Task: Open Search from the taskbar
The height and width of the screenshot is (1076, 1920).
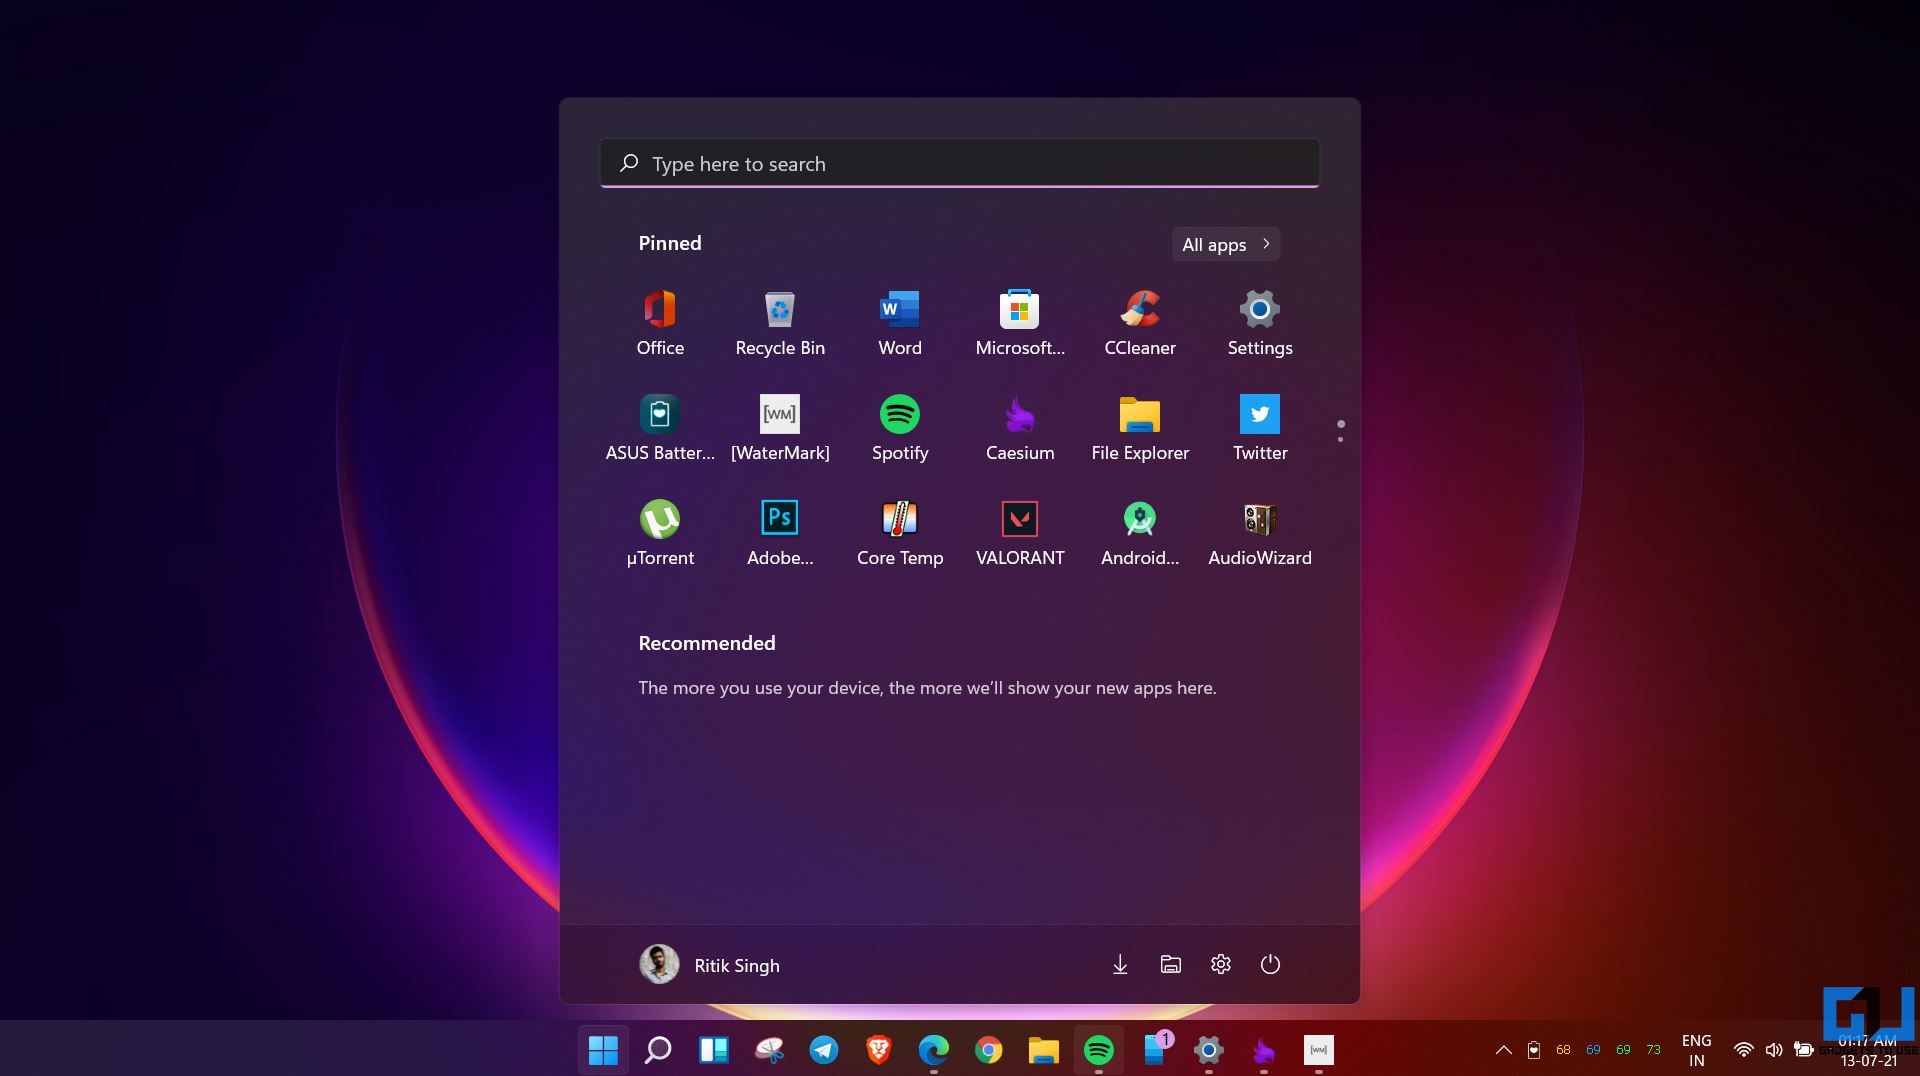Action: click(658, 1050)
